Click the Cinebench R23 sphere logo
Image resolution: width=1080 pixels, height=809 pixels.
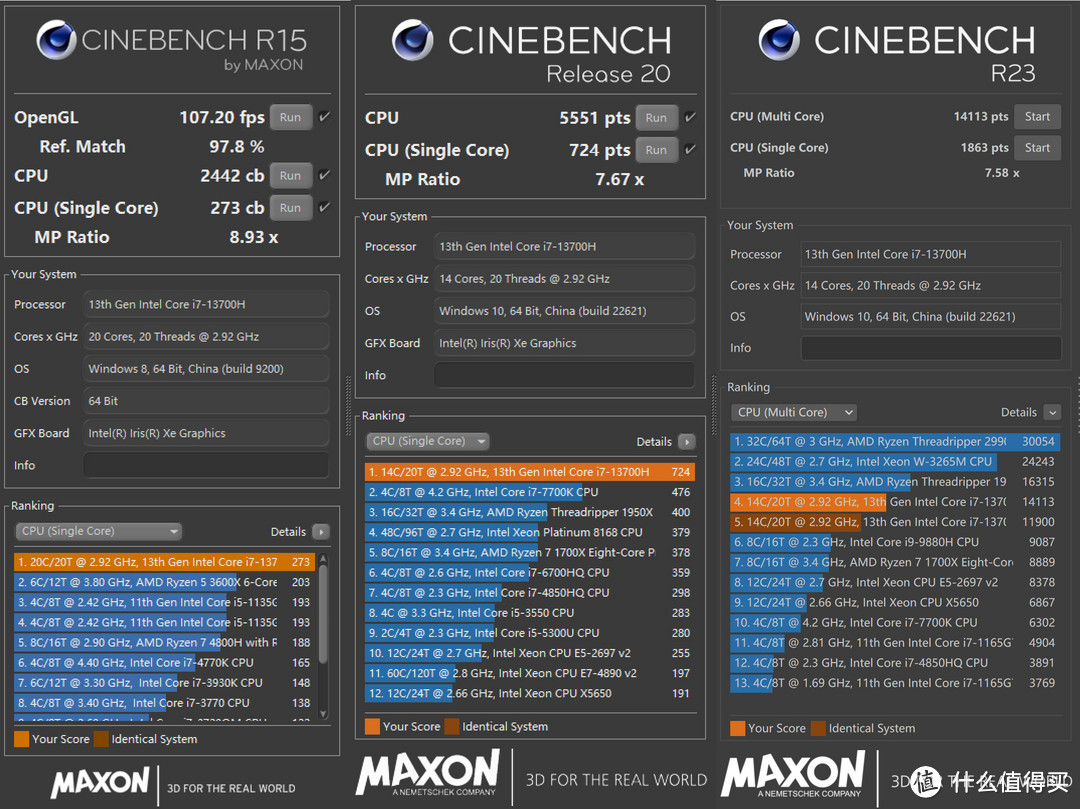pyautogui.click(x=779, y=41)
